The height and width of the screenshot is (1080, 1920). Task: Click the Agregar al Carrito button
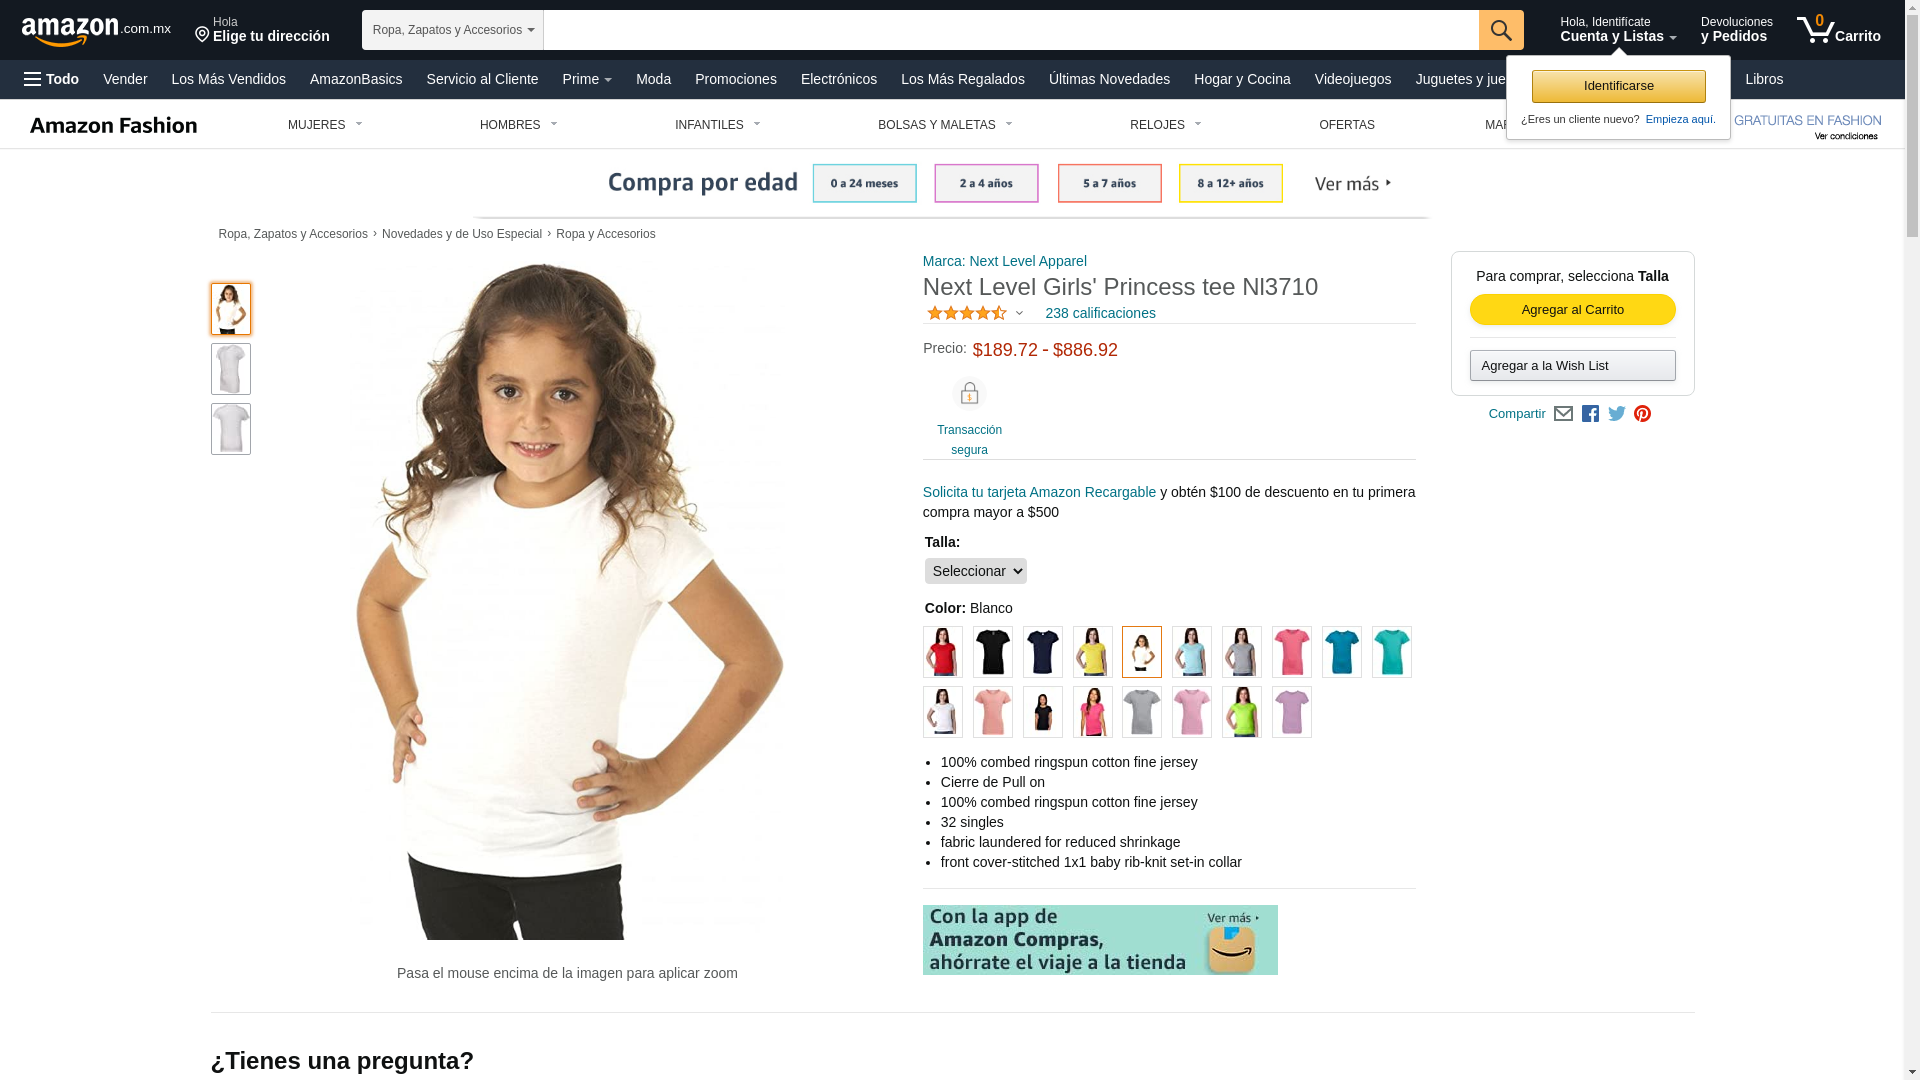pyautogui.click(x=1572, y=310)
